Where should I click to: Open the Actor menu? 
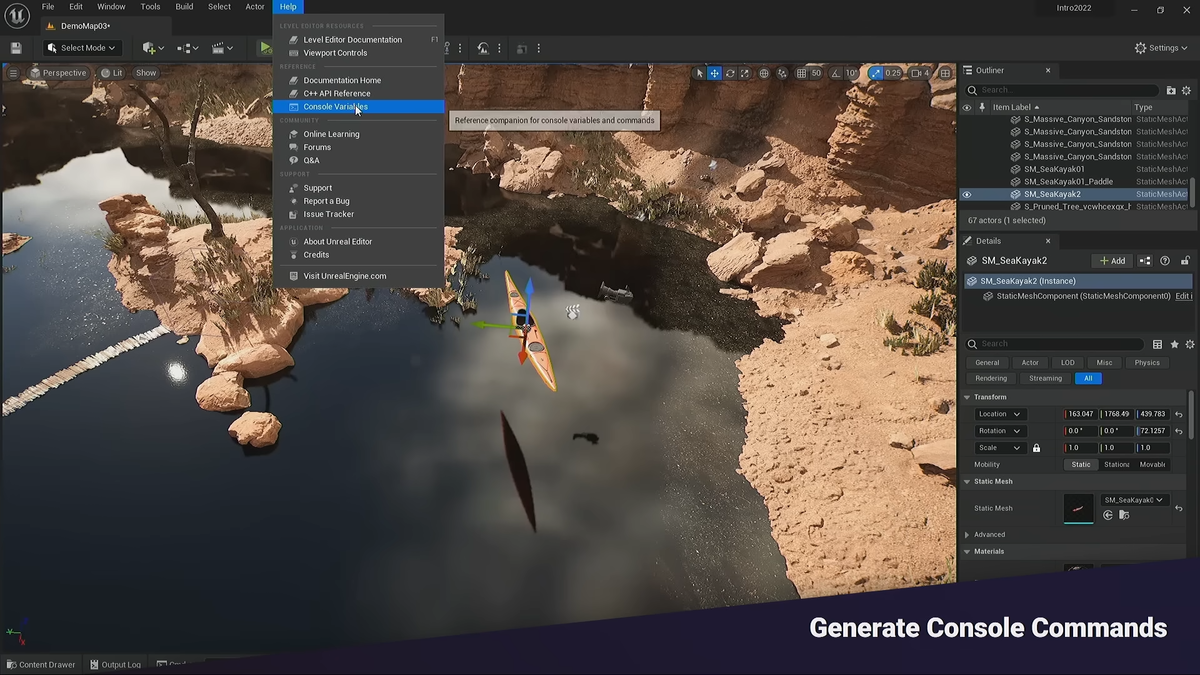(x=255, y=7)
